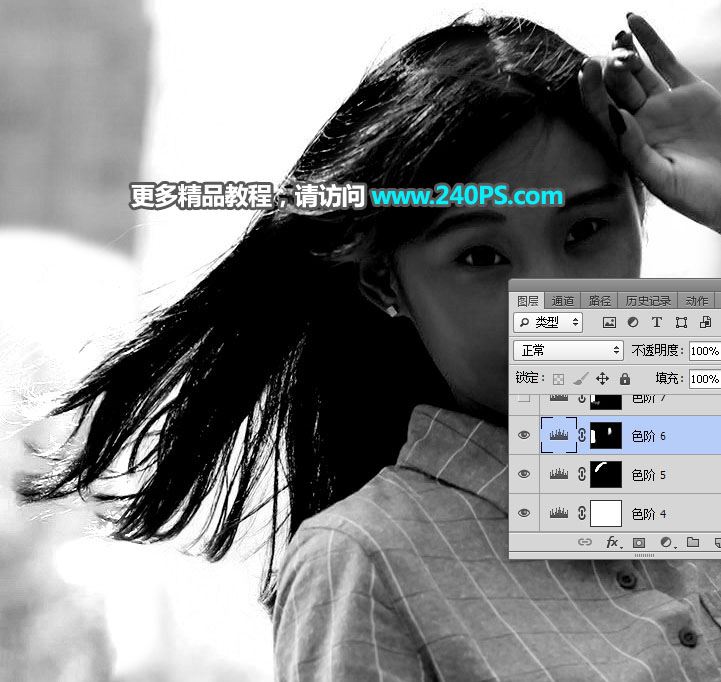721x682 pixels.
Task: Open the 通道 channels tab
Action: pyautogui.click(x=562, y=301)
